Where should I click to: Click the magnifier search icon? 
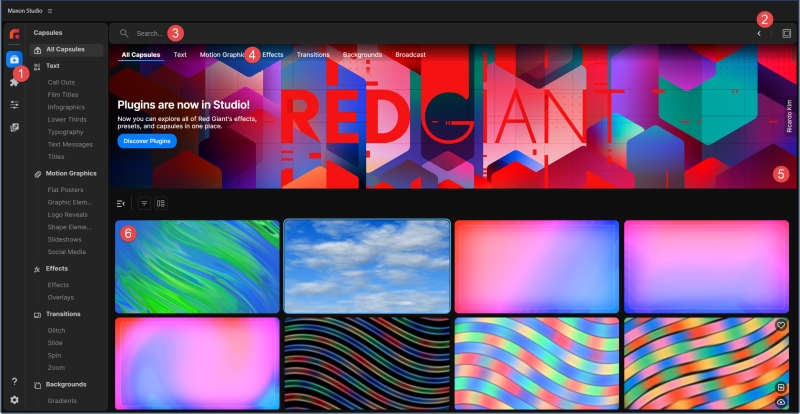pos(124,33)
